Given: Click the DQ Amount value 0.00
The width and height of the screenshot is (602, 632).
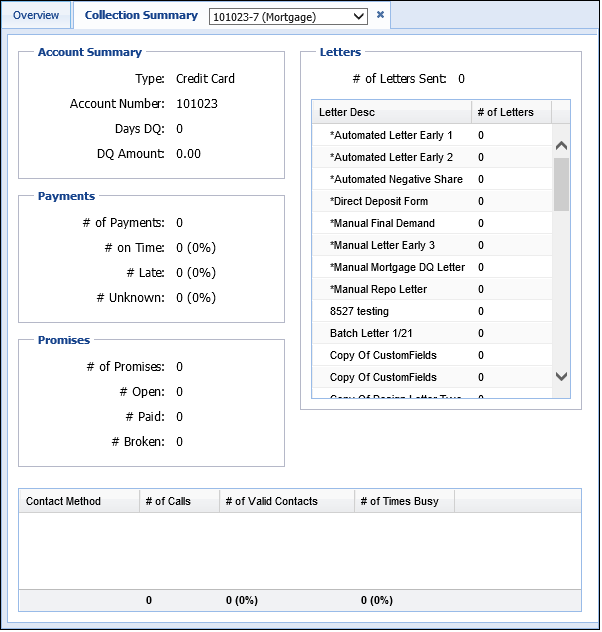Looking at the screenshot, I should point(188,154).
